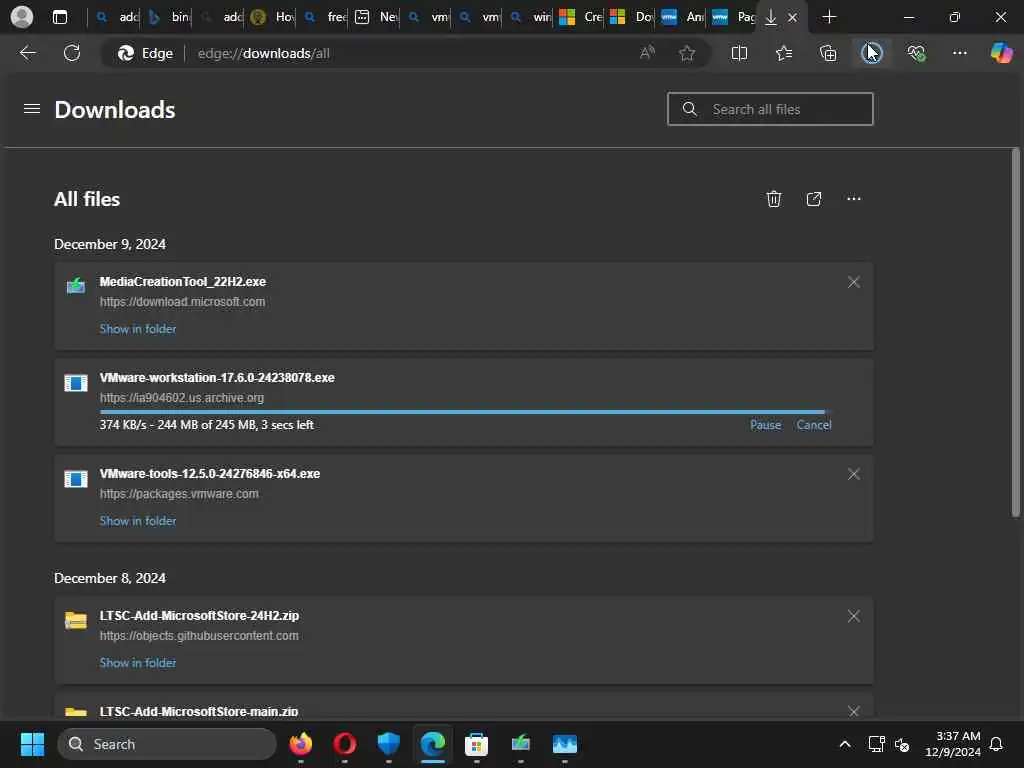Open LTSC-Add-MicrosoftStore-24H2.zip file name
This screenshot has height=768, width=1024.
(x=199, y=615)
